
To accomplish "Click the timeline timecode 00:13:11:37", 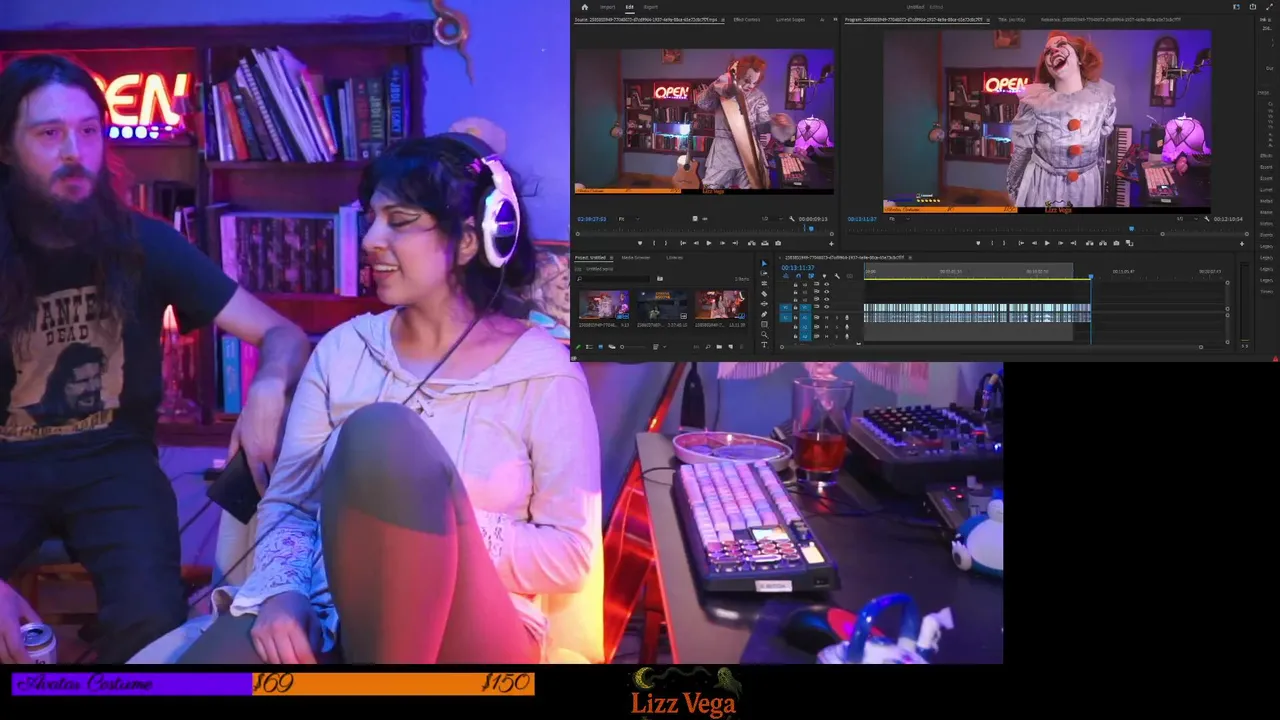I will pos(798,268).
